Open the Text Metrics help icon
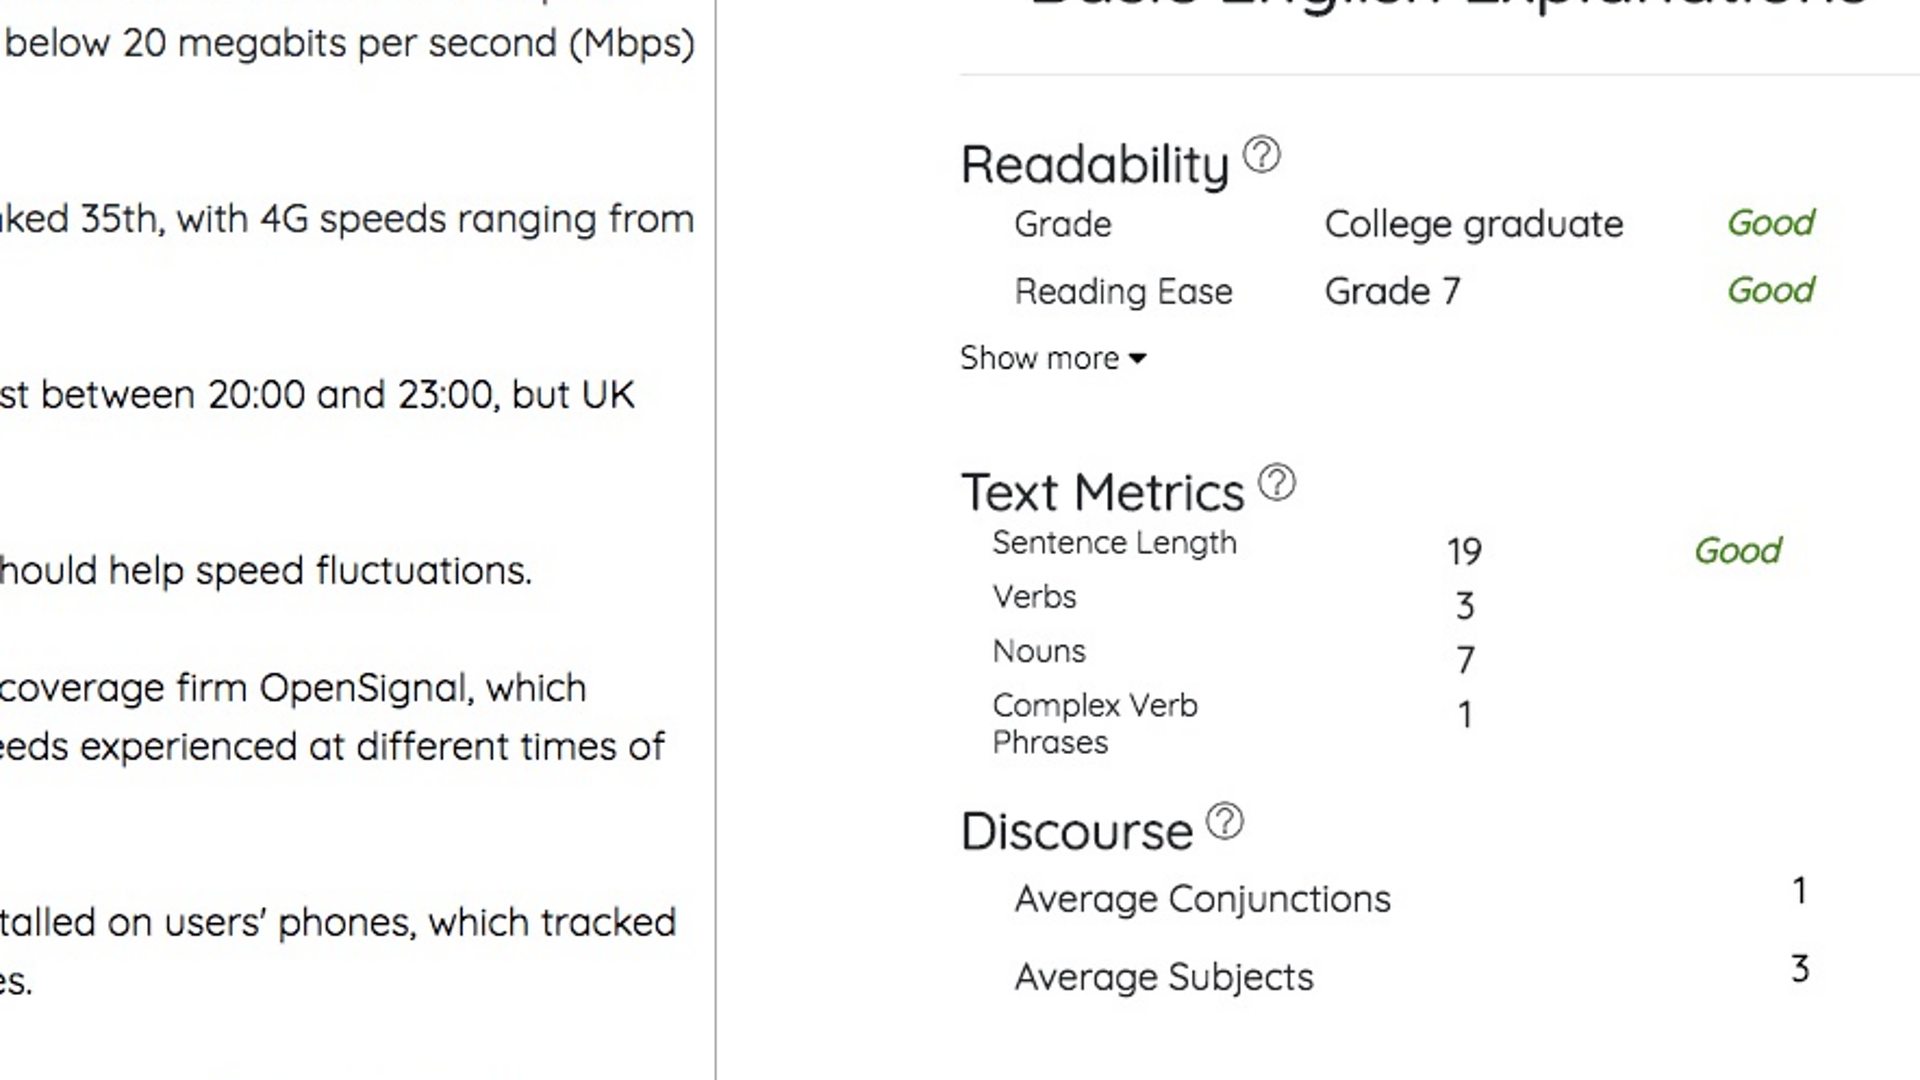Image resolution: width=1920 pixels, height=1080 pixels. [x=1276, y=483]
